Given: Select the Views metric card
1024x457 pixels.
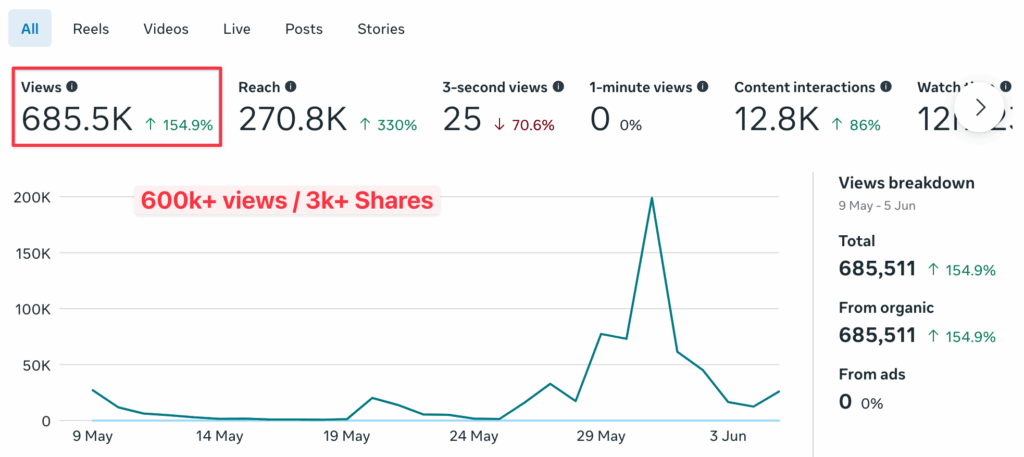Looking at the screenshot, I should coord(116,108).
